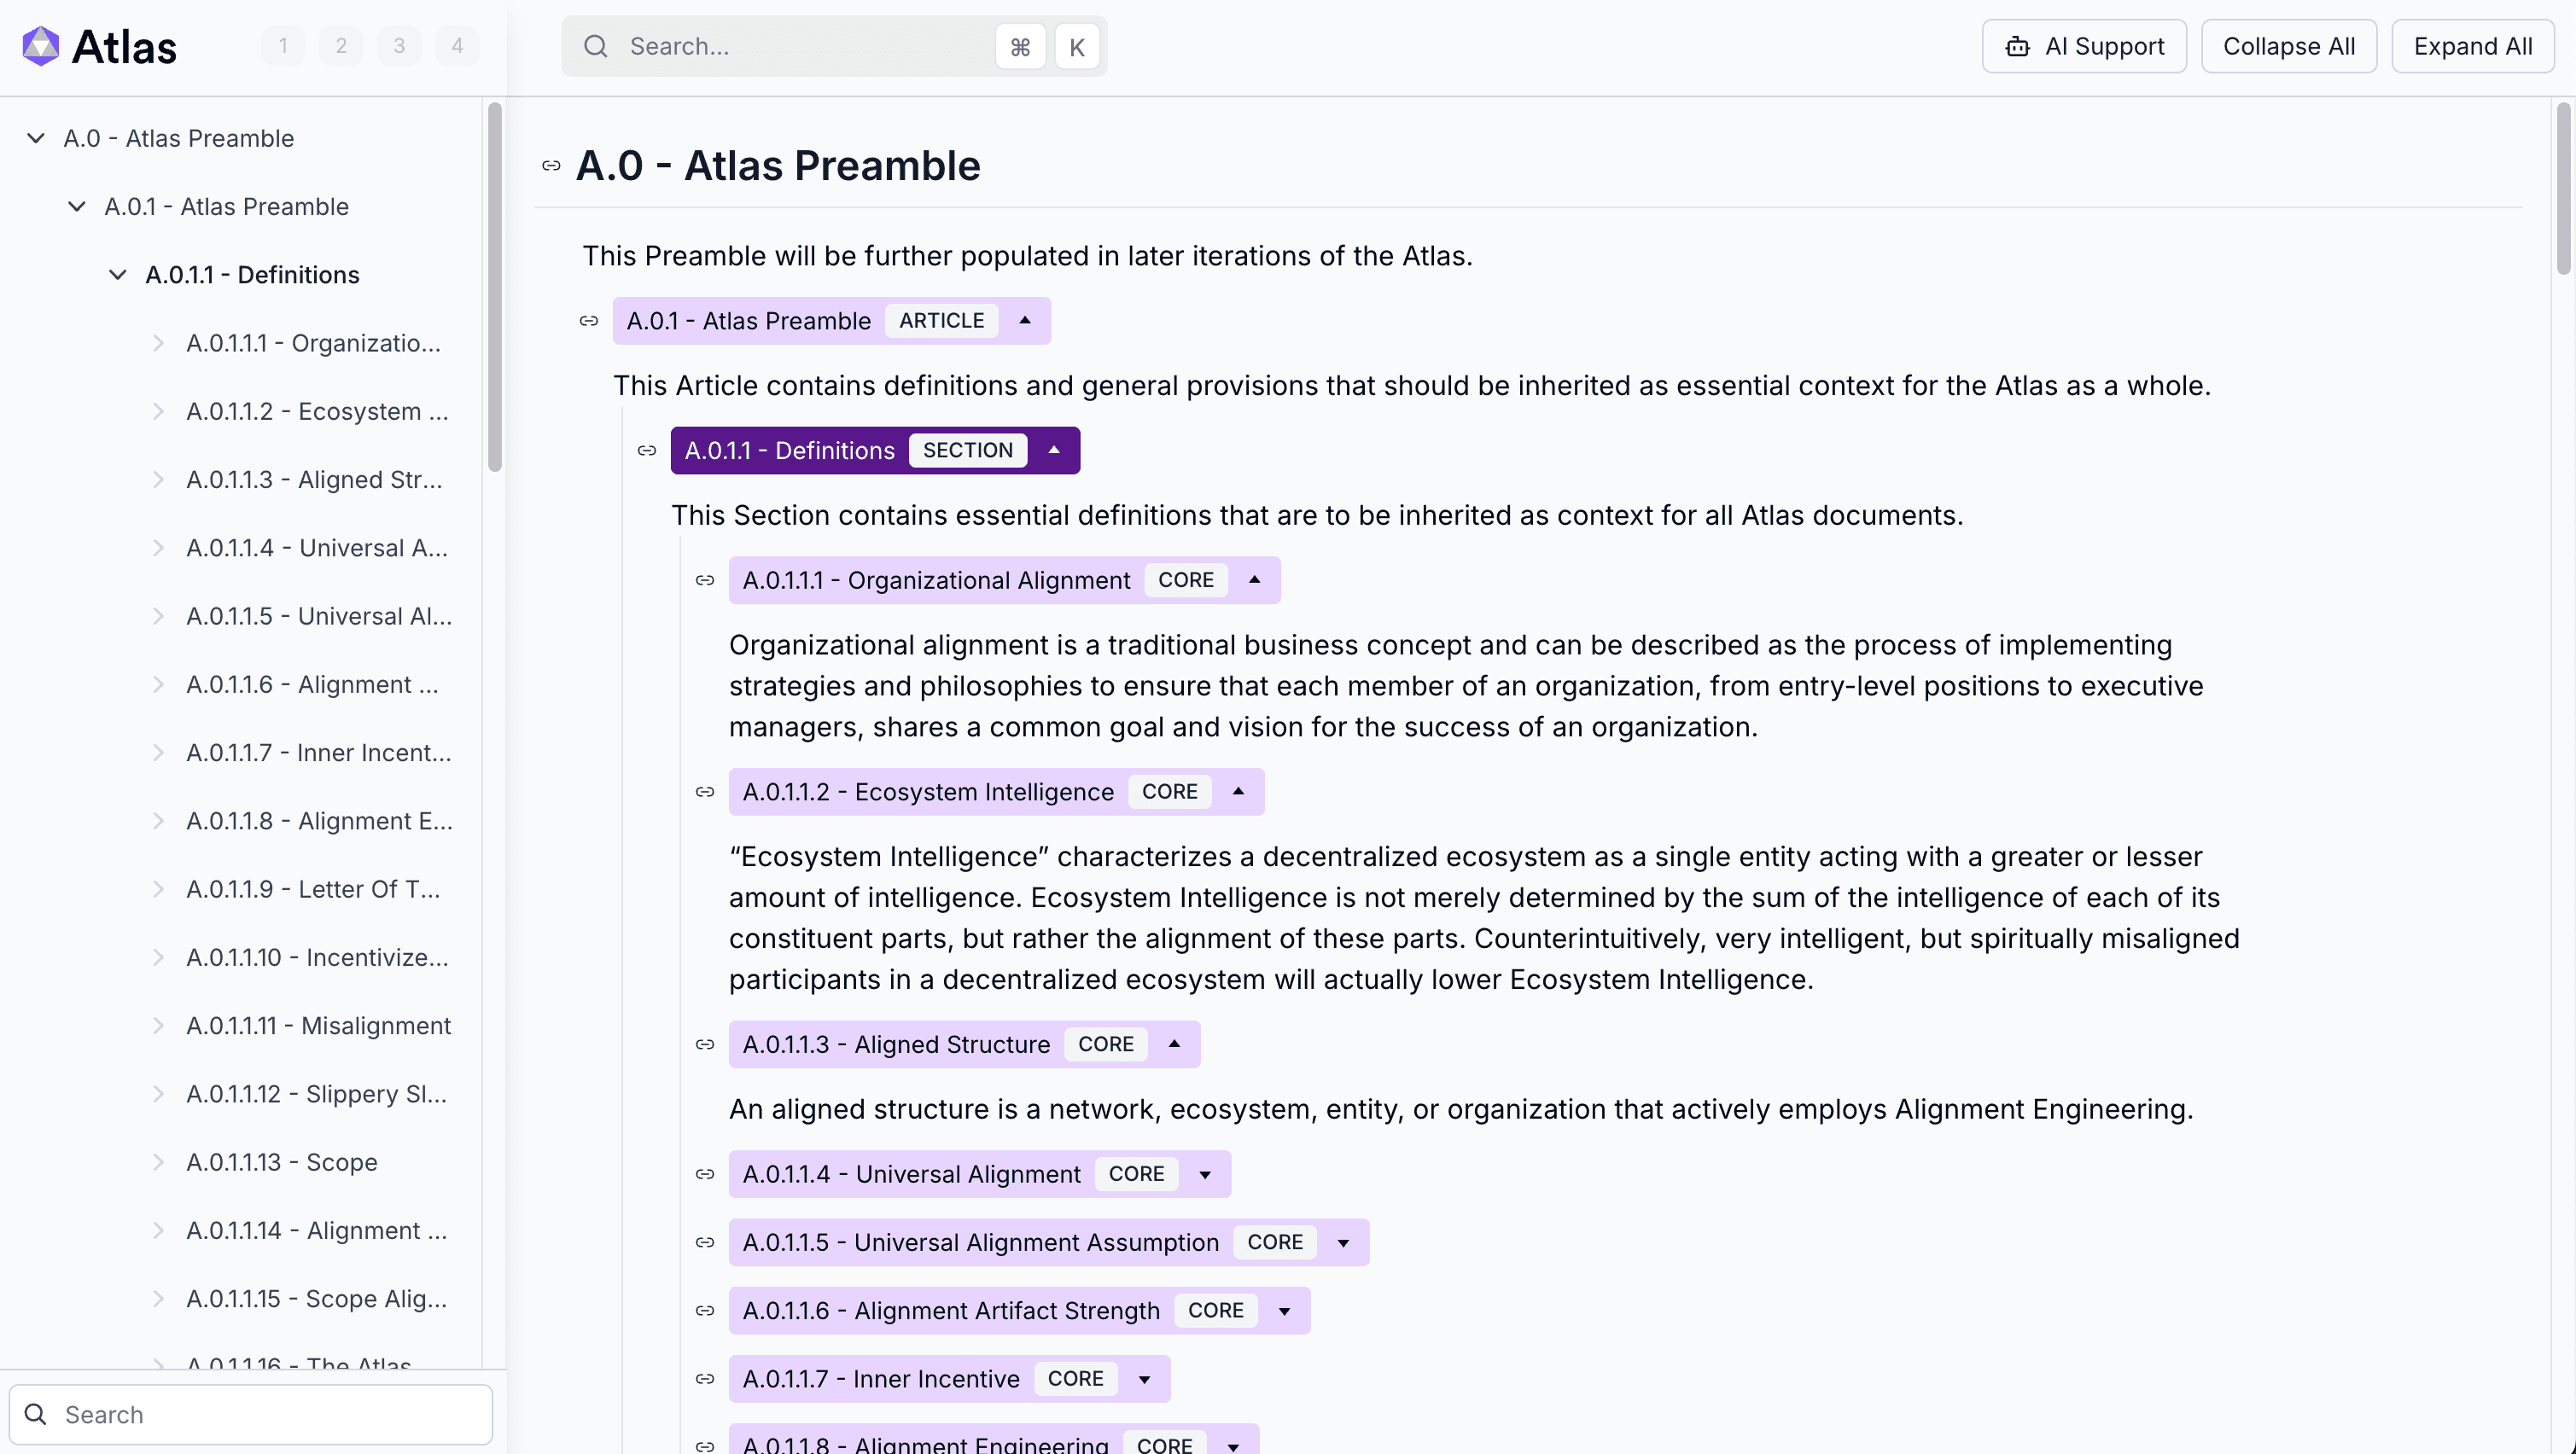Select heading level 2 filter badge
This screenshot has height=1454, width=2576.
pos(340,45)
